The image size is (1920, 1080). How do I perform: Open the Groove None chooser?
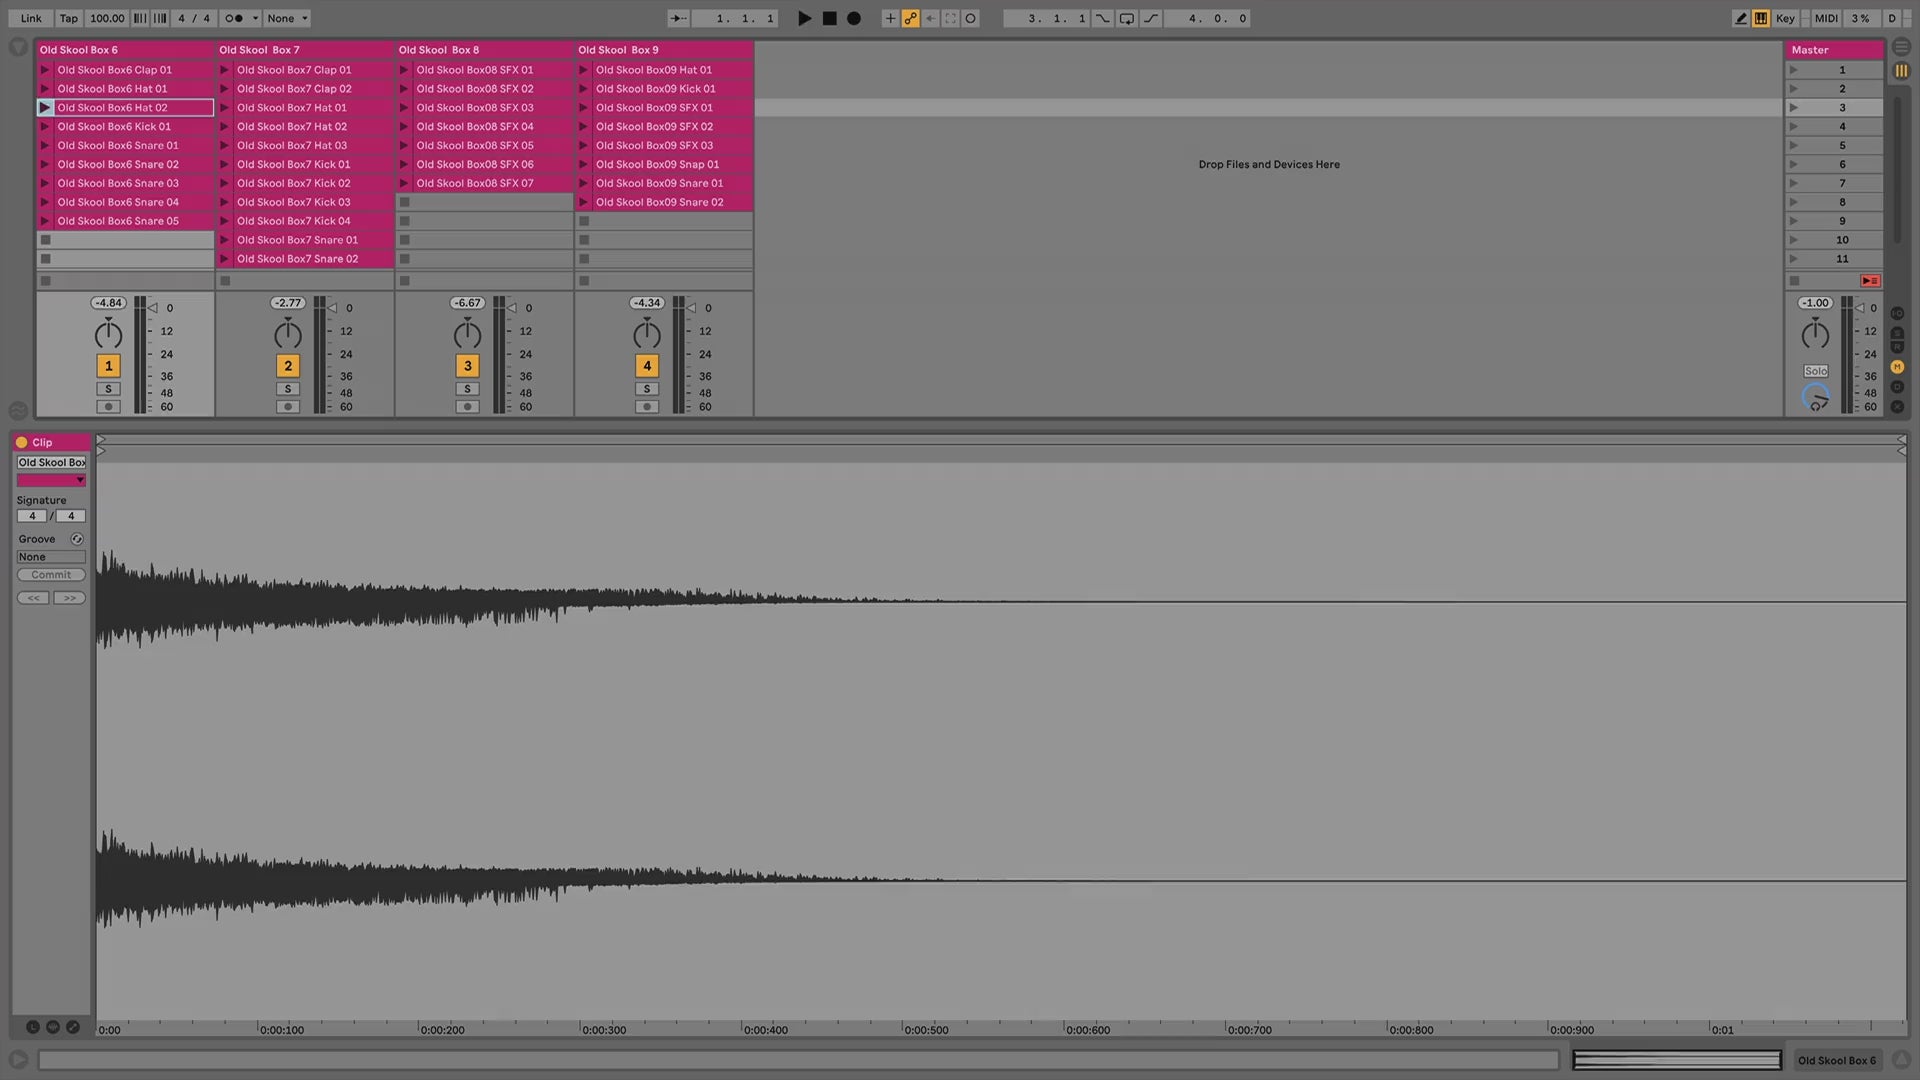[51, 557]
